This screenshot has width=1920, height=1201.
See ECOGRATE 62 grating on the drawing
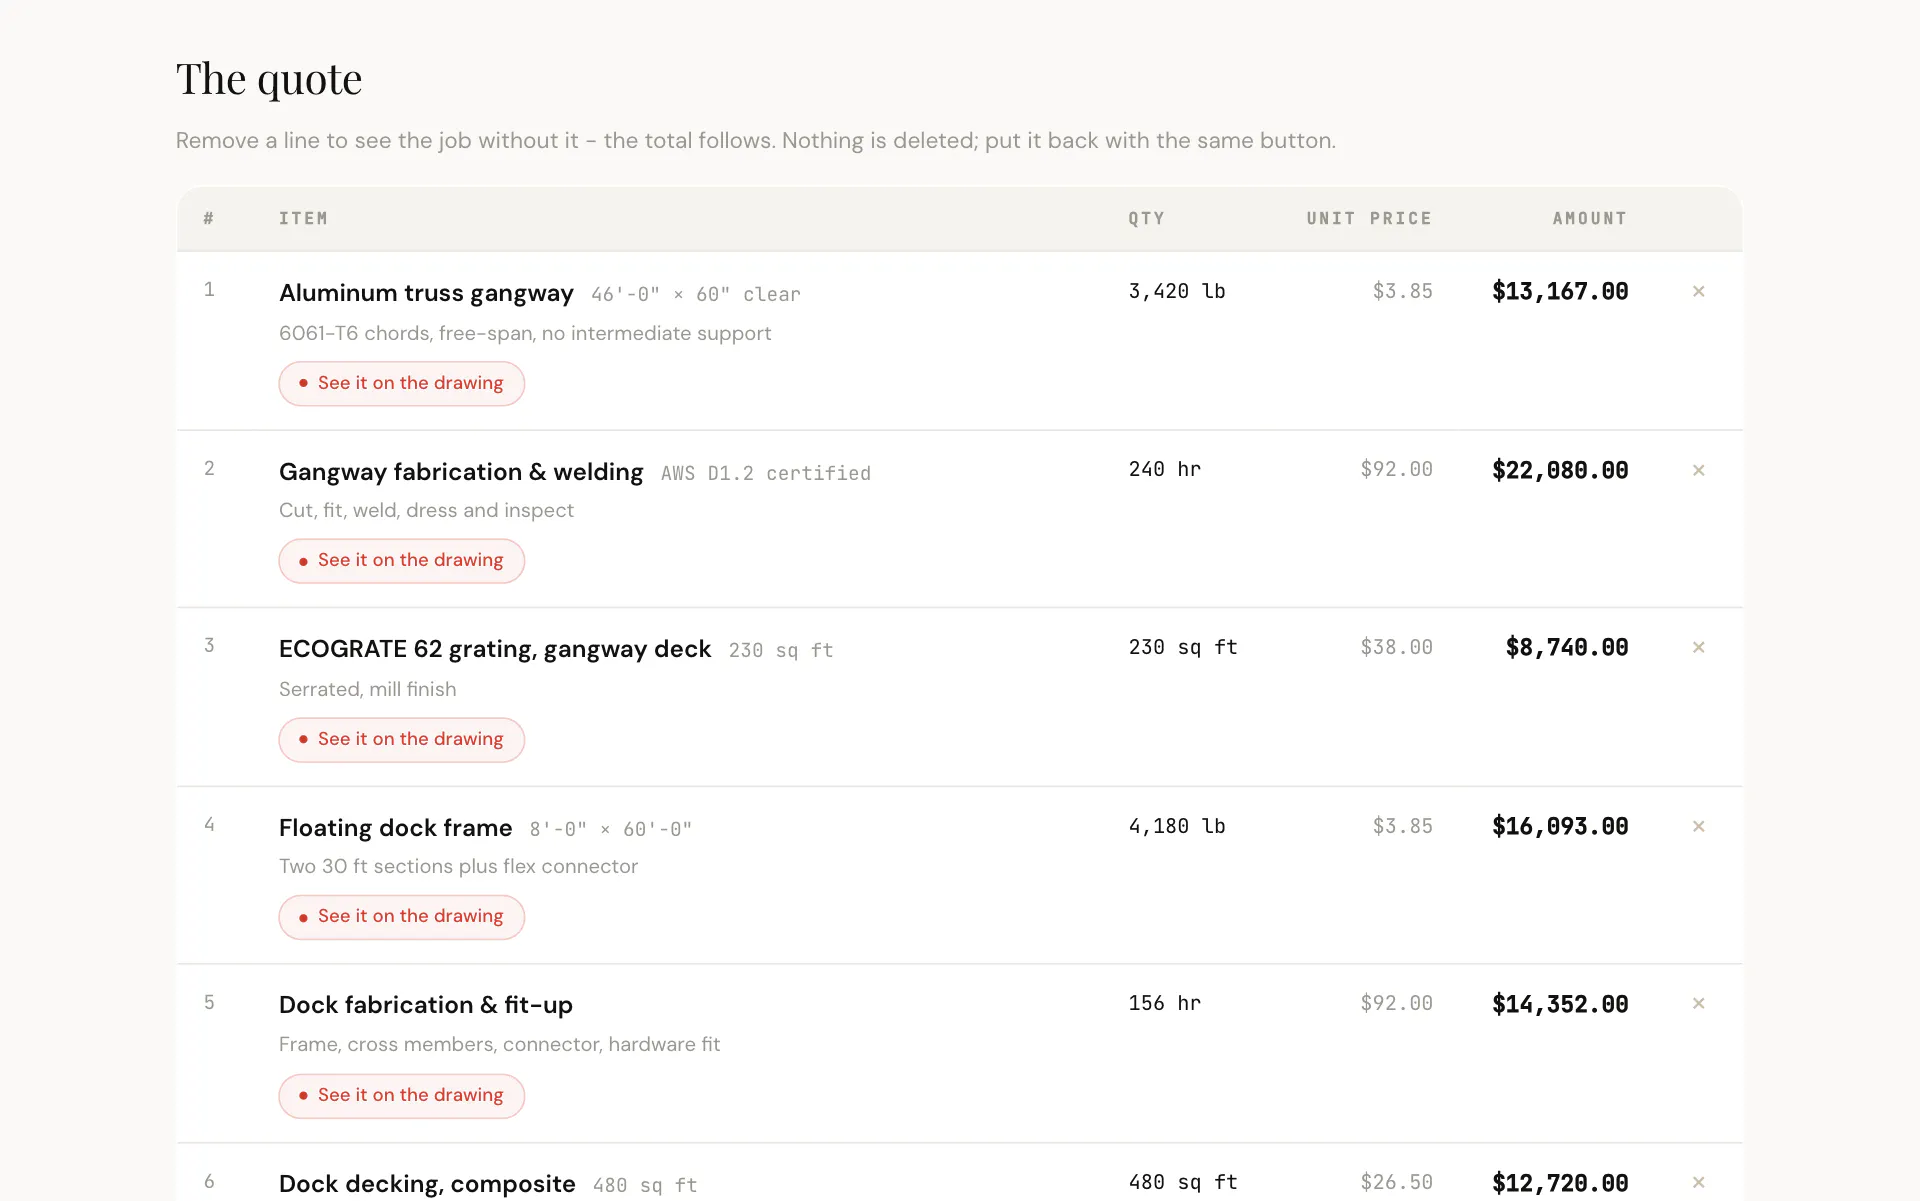(x=401, y=740)
